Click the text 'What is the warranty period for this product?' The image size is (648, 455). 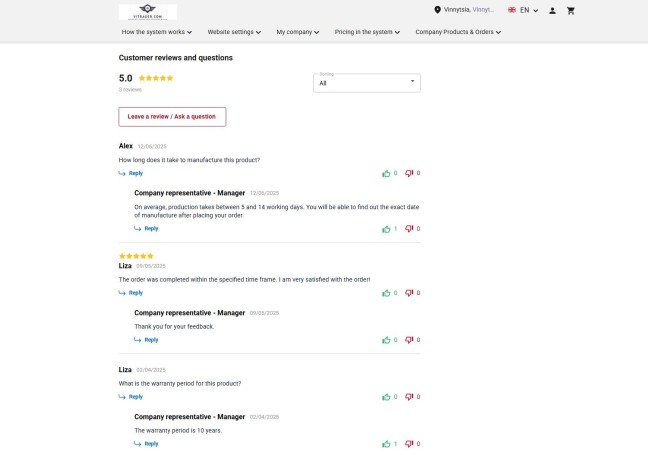point(180,384)
